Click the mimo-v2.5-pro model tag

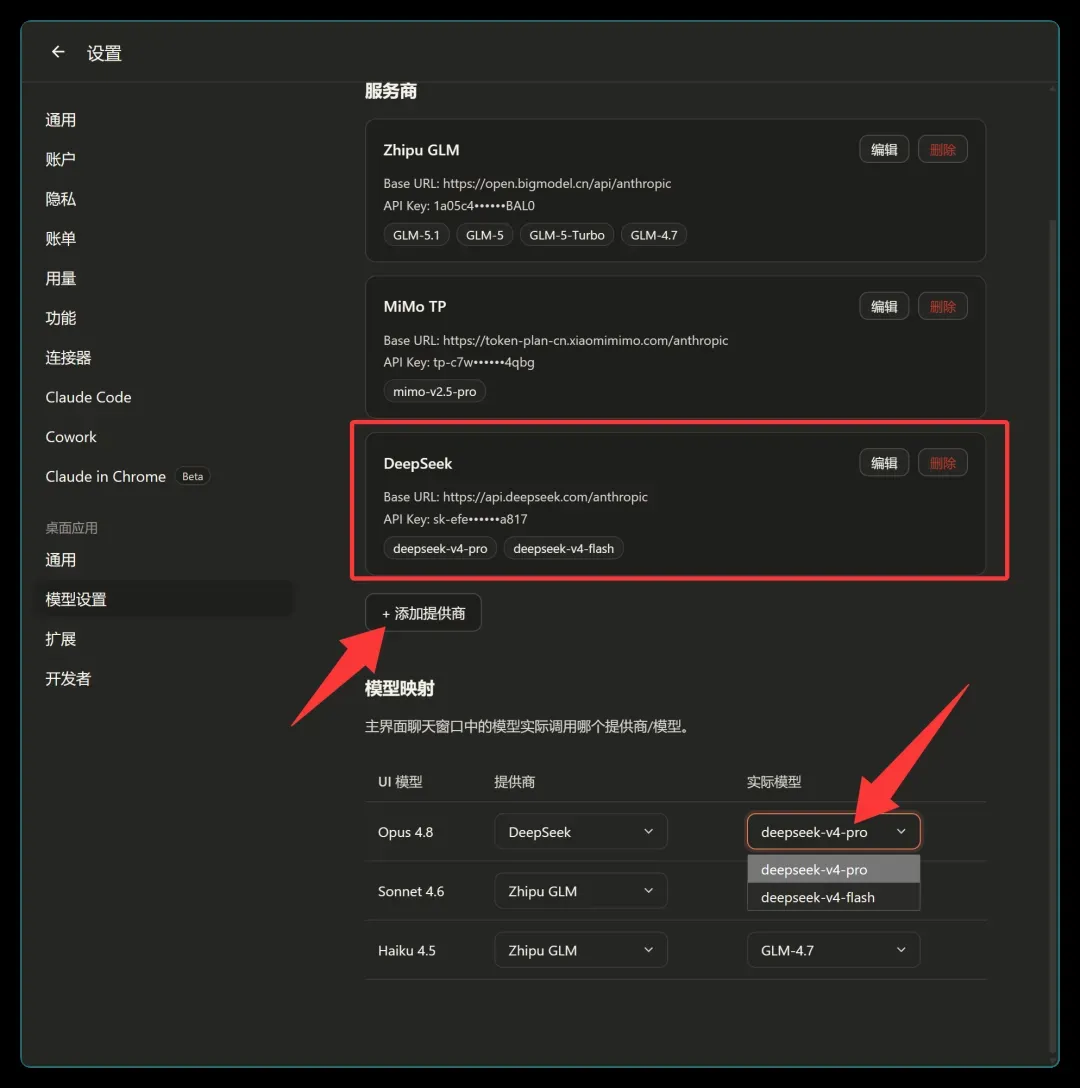[434, 391]
